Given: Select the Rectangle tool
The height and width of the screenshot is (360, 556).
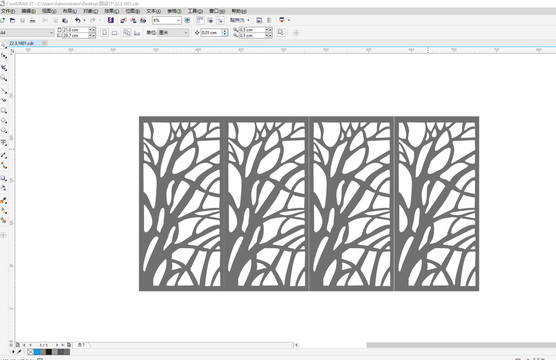Looking at the screenshot, I should (4, 111).
